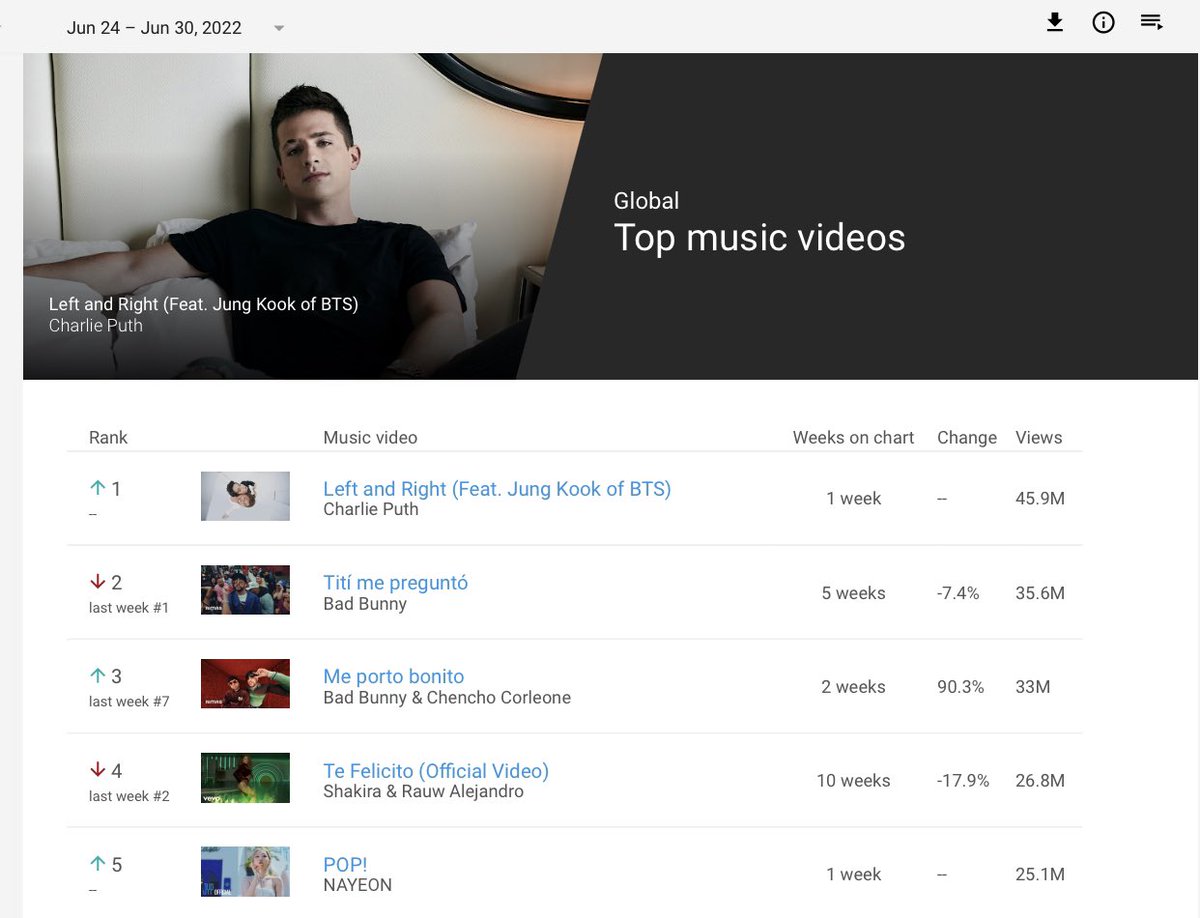Expand the Jun 24 – Jun 30, 2022 date dropdown
The width and height of the screenshot is (1200, 918).
tap(279, 28)
